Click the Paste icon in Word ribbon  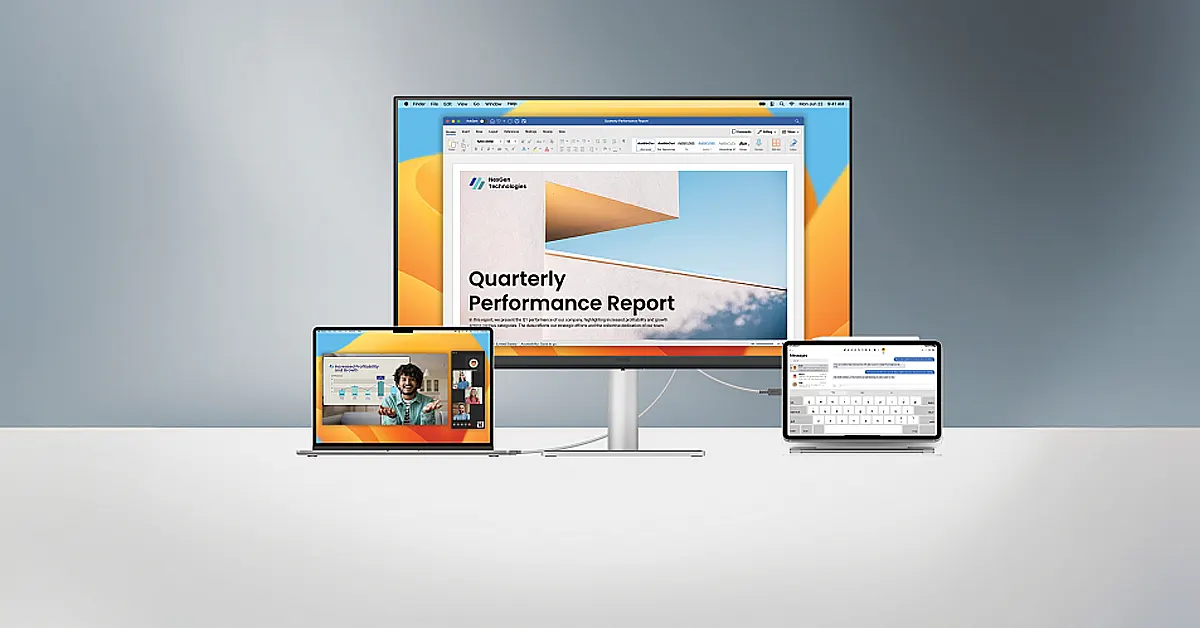pyautogui.click(x=453, y=145)
